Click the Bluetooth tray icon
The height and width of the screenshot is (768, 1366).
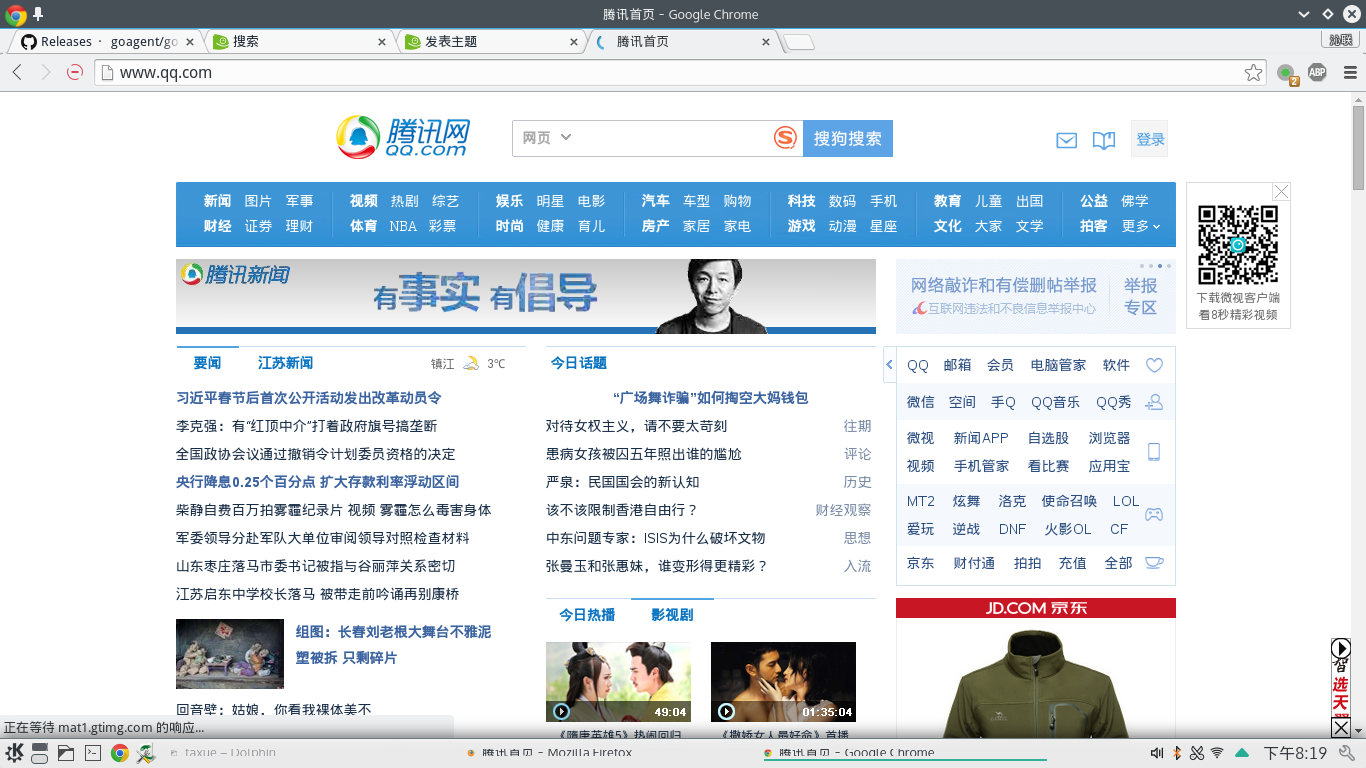pos(1177,753)
